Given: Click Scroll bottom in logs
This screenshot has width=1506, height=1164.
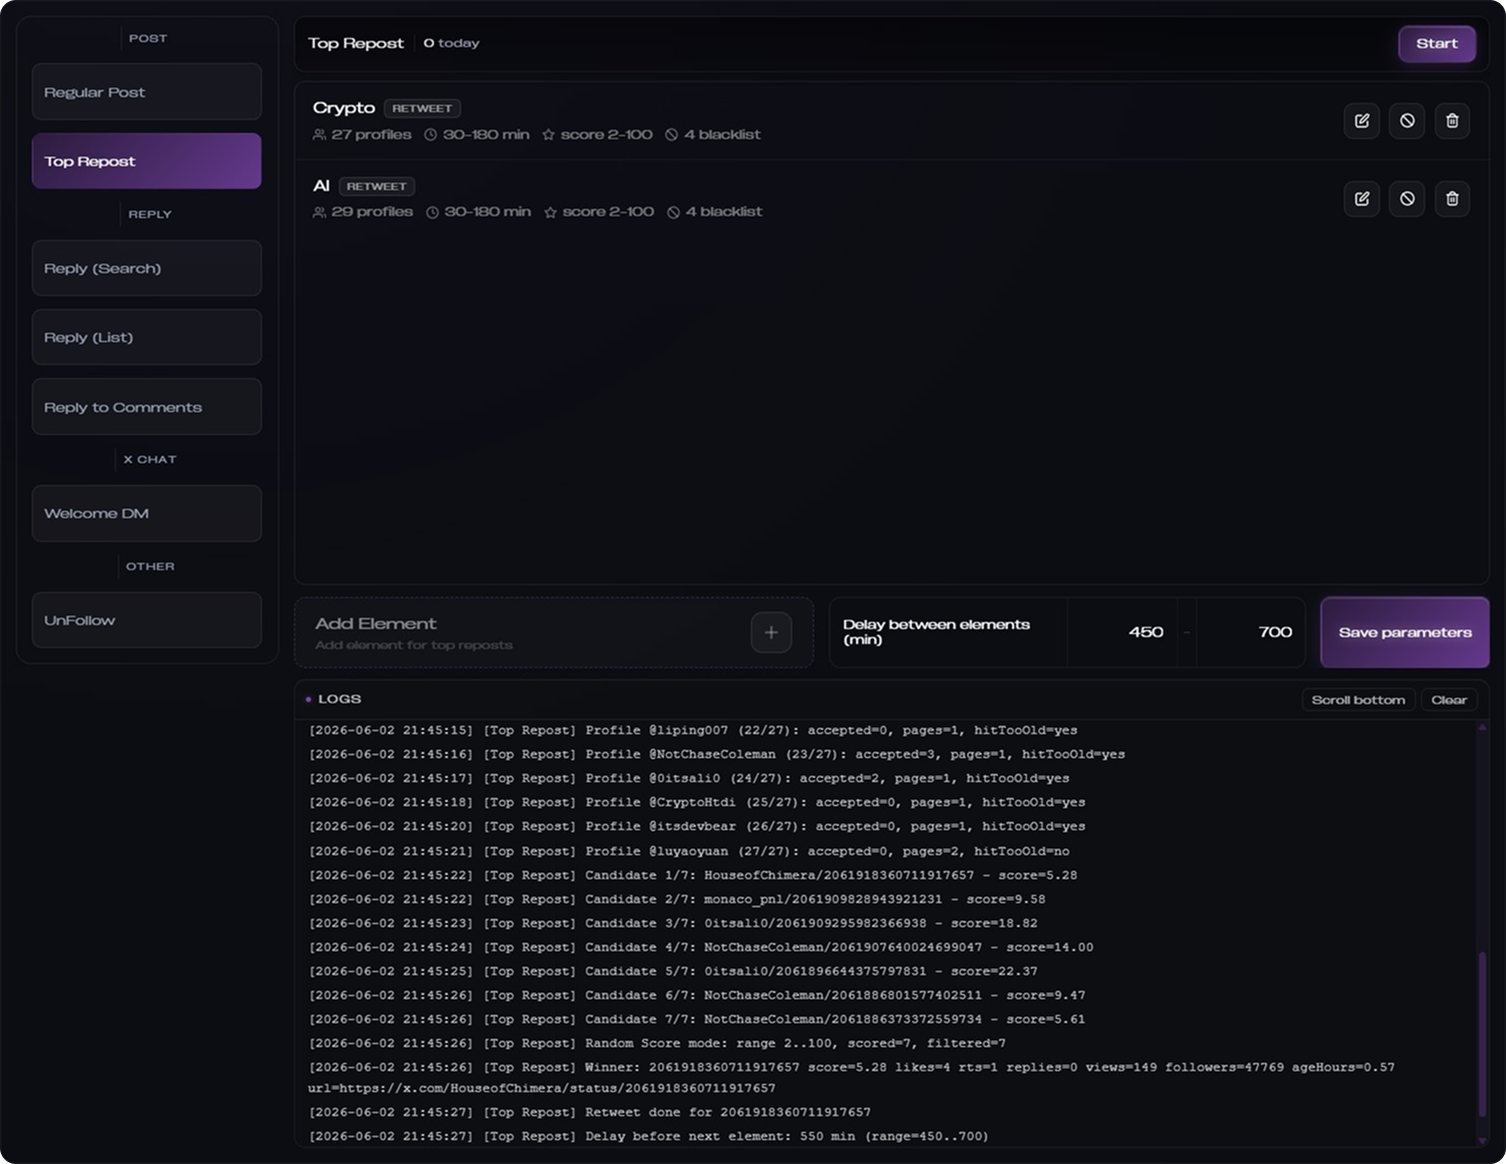Looking at the screenshot, I should 1358,700.
